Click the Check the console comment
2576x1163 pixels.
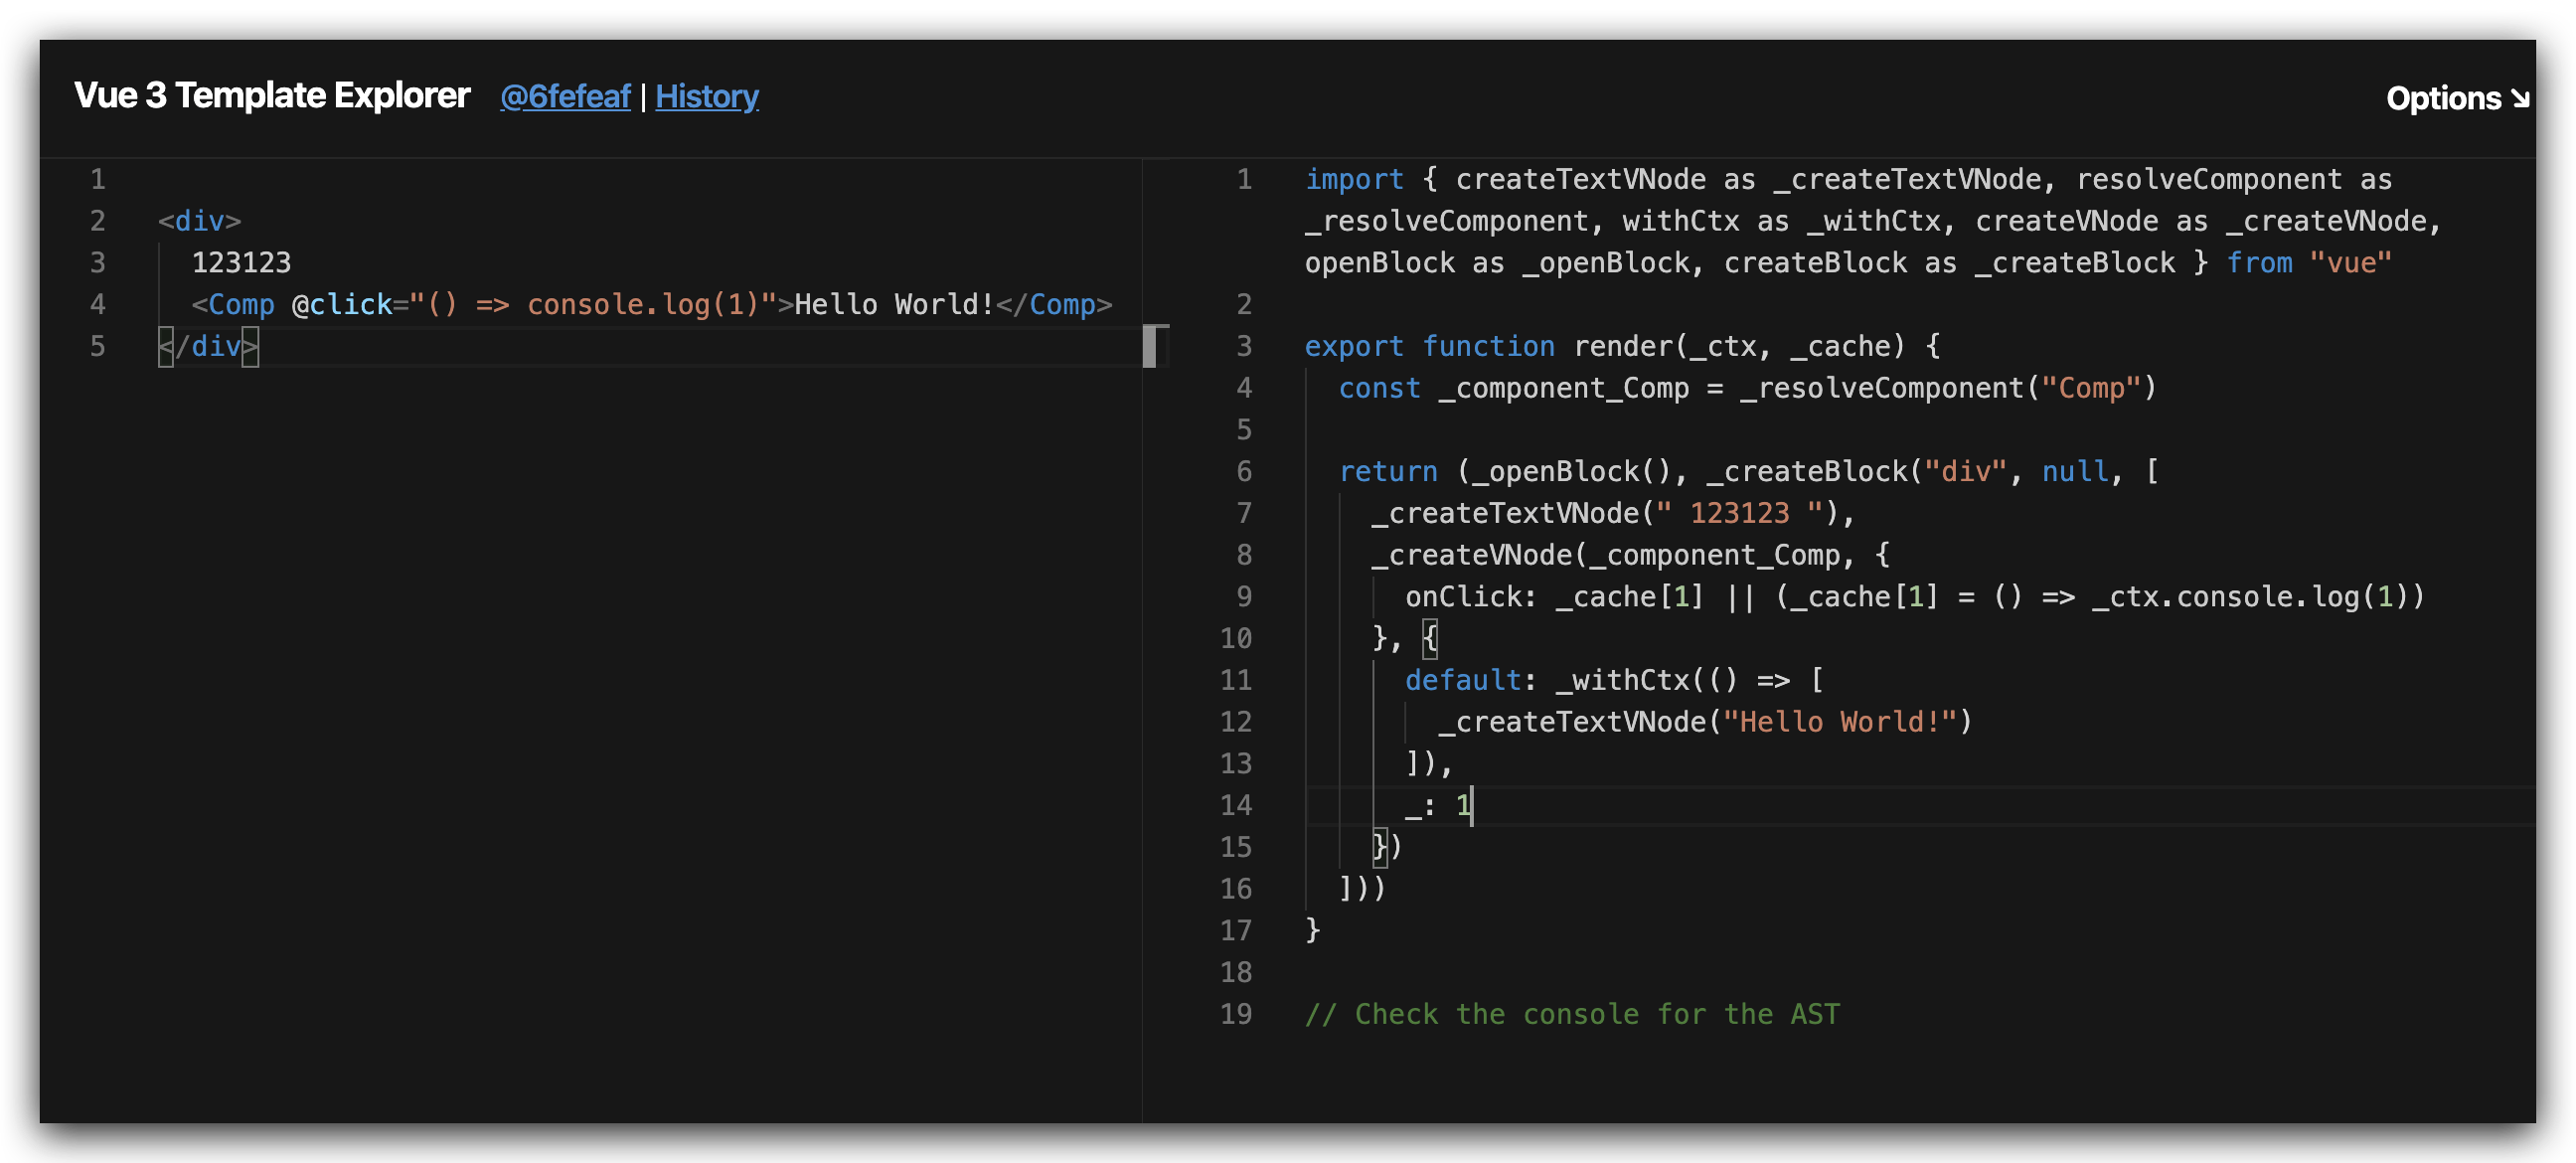tap(1572, 1014)
